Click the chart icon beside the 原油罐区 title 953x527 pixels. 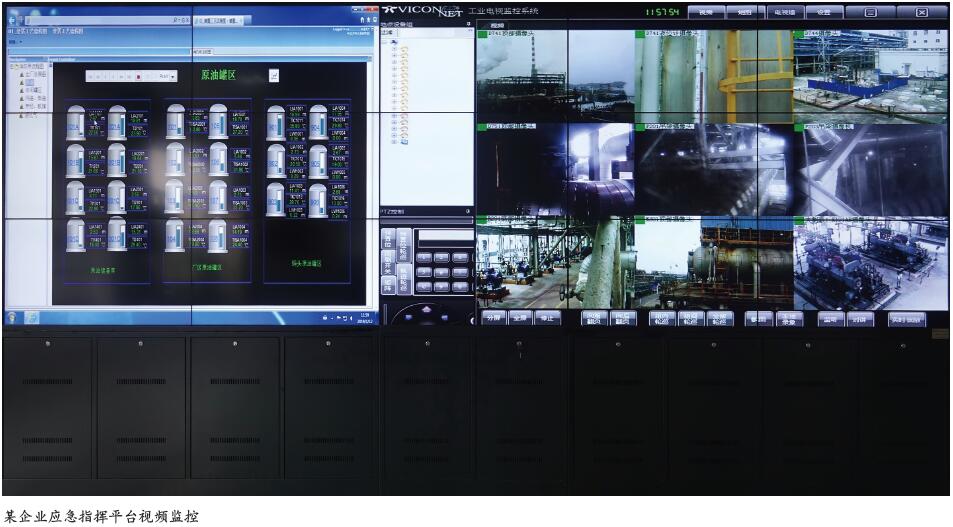tap(273, 75)
